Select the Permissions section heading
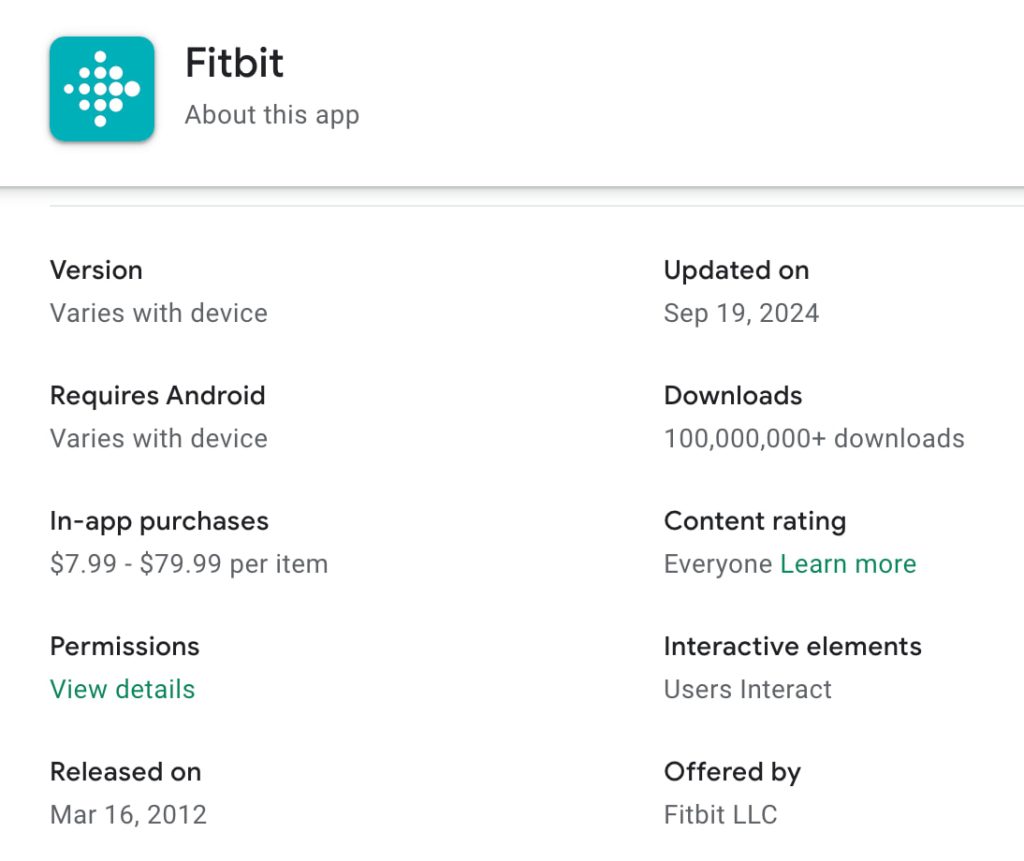The width and height of the screenshot is (1024, 861). click(125, 646)
